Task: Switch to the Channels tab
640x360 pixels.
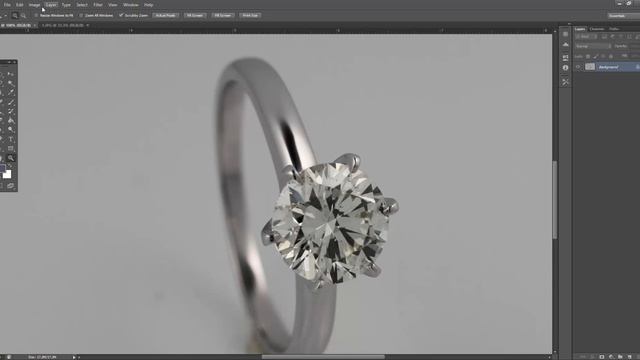Action: 597,29
